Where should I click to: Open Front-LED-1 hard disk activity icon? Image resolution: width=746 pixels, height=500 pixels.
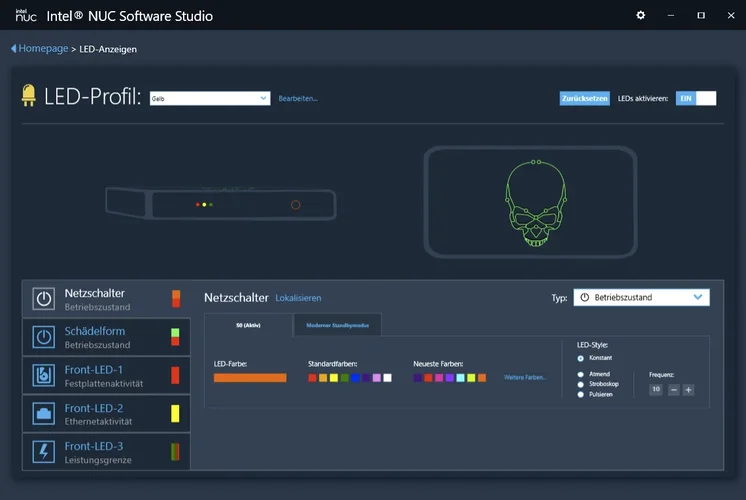point(44,375)
